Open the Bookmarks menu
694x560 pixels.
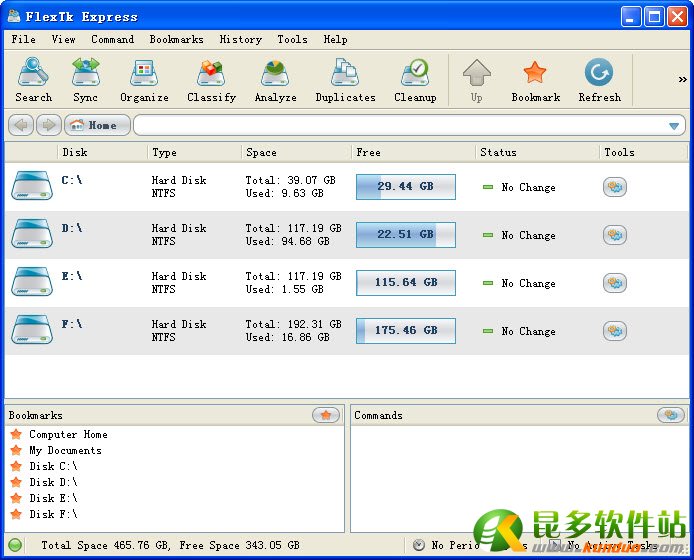[x=176, y=39]
